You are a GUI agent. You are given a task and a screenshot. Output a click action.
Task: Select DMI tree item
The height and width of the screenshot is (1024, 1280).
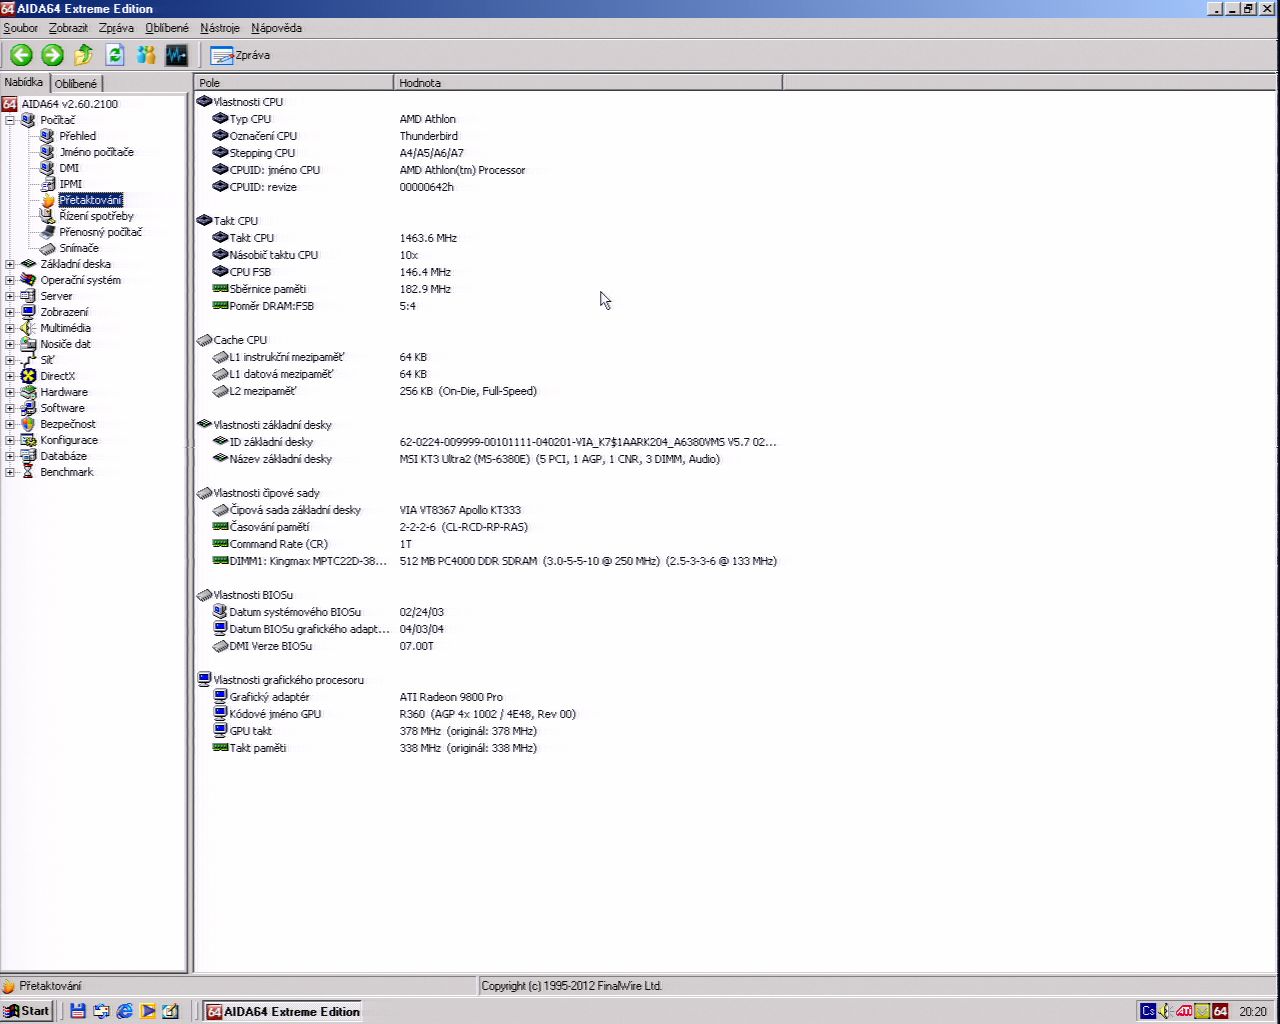point(69,168)
